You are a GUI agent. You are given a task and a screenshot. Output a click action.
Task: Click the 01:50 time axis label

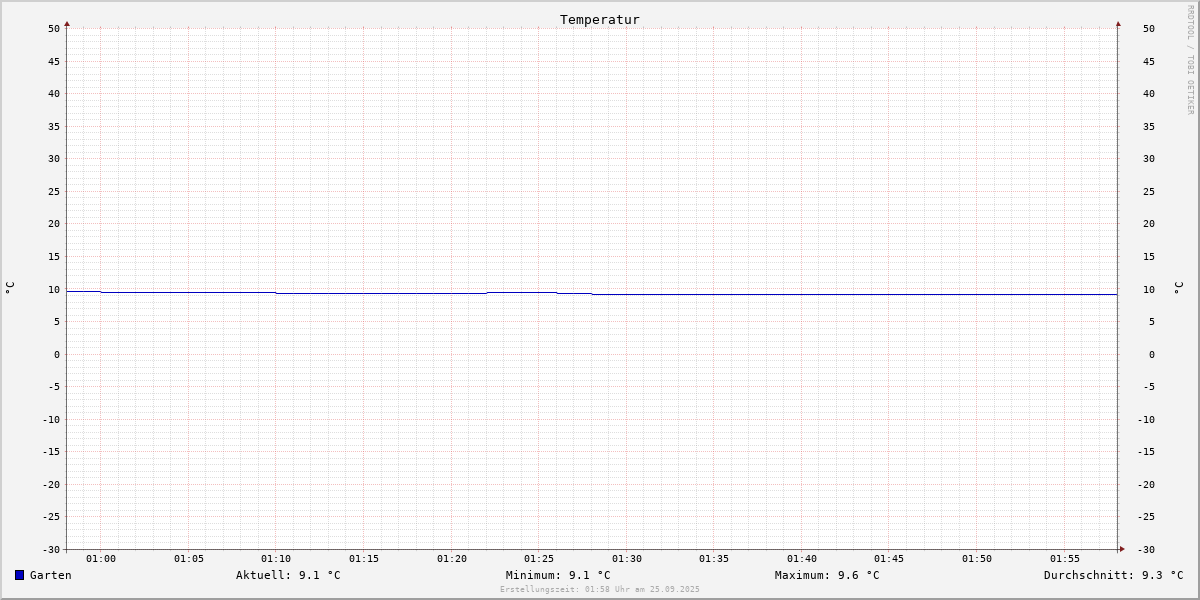coord(977,559)
